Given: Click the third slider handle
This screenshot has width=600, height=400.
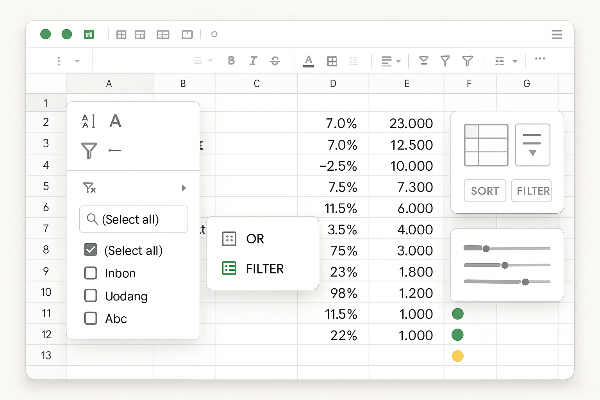Looking at the screenshot, I should click(x=525, y=282).
